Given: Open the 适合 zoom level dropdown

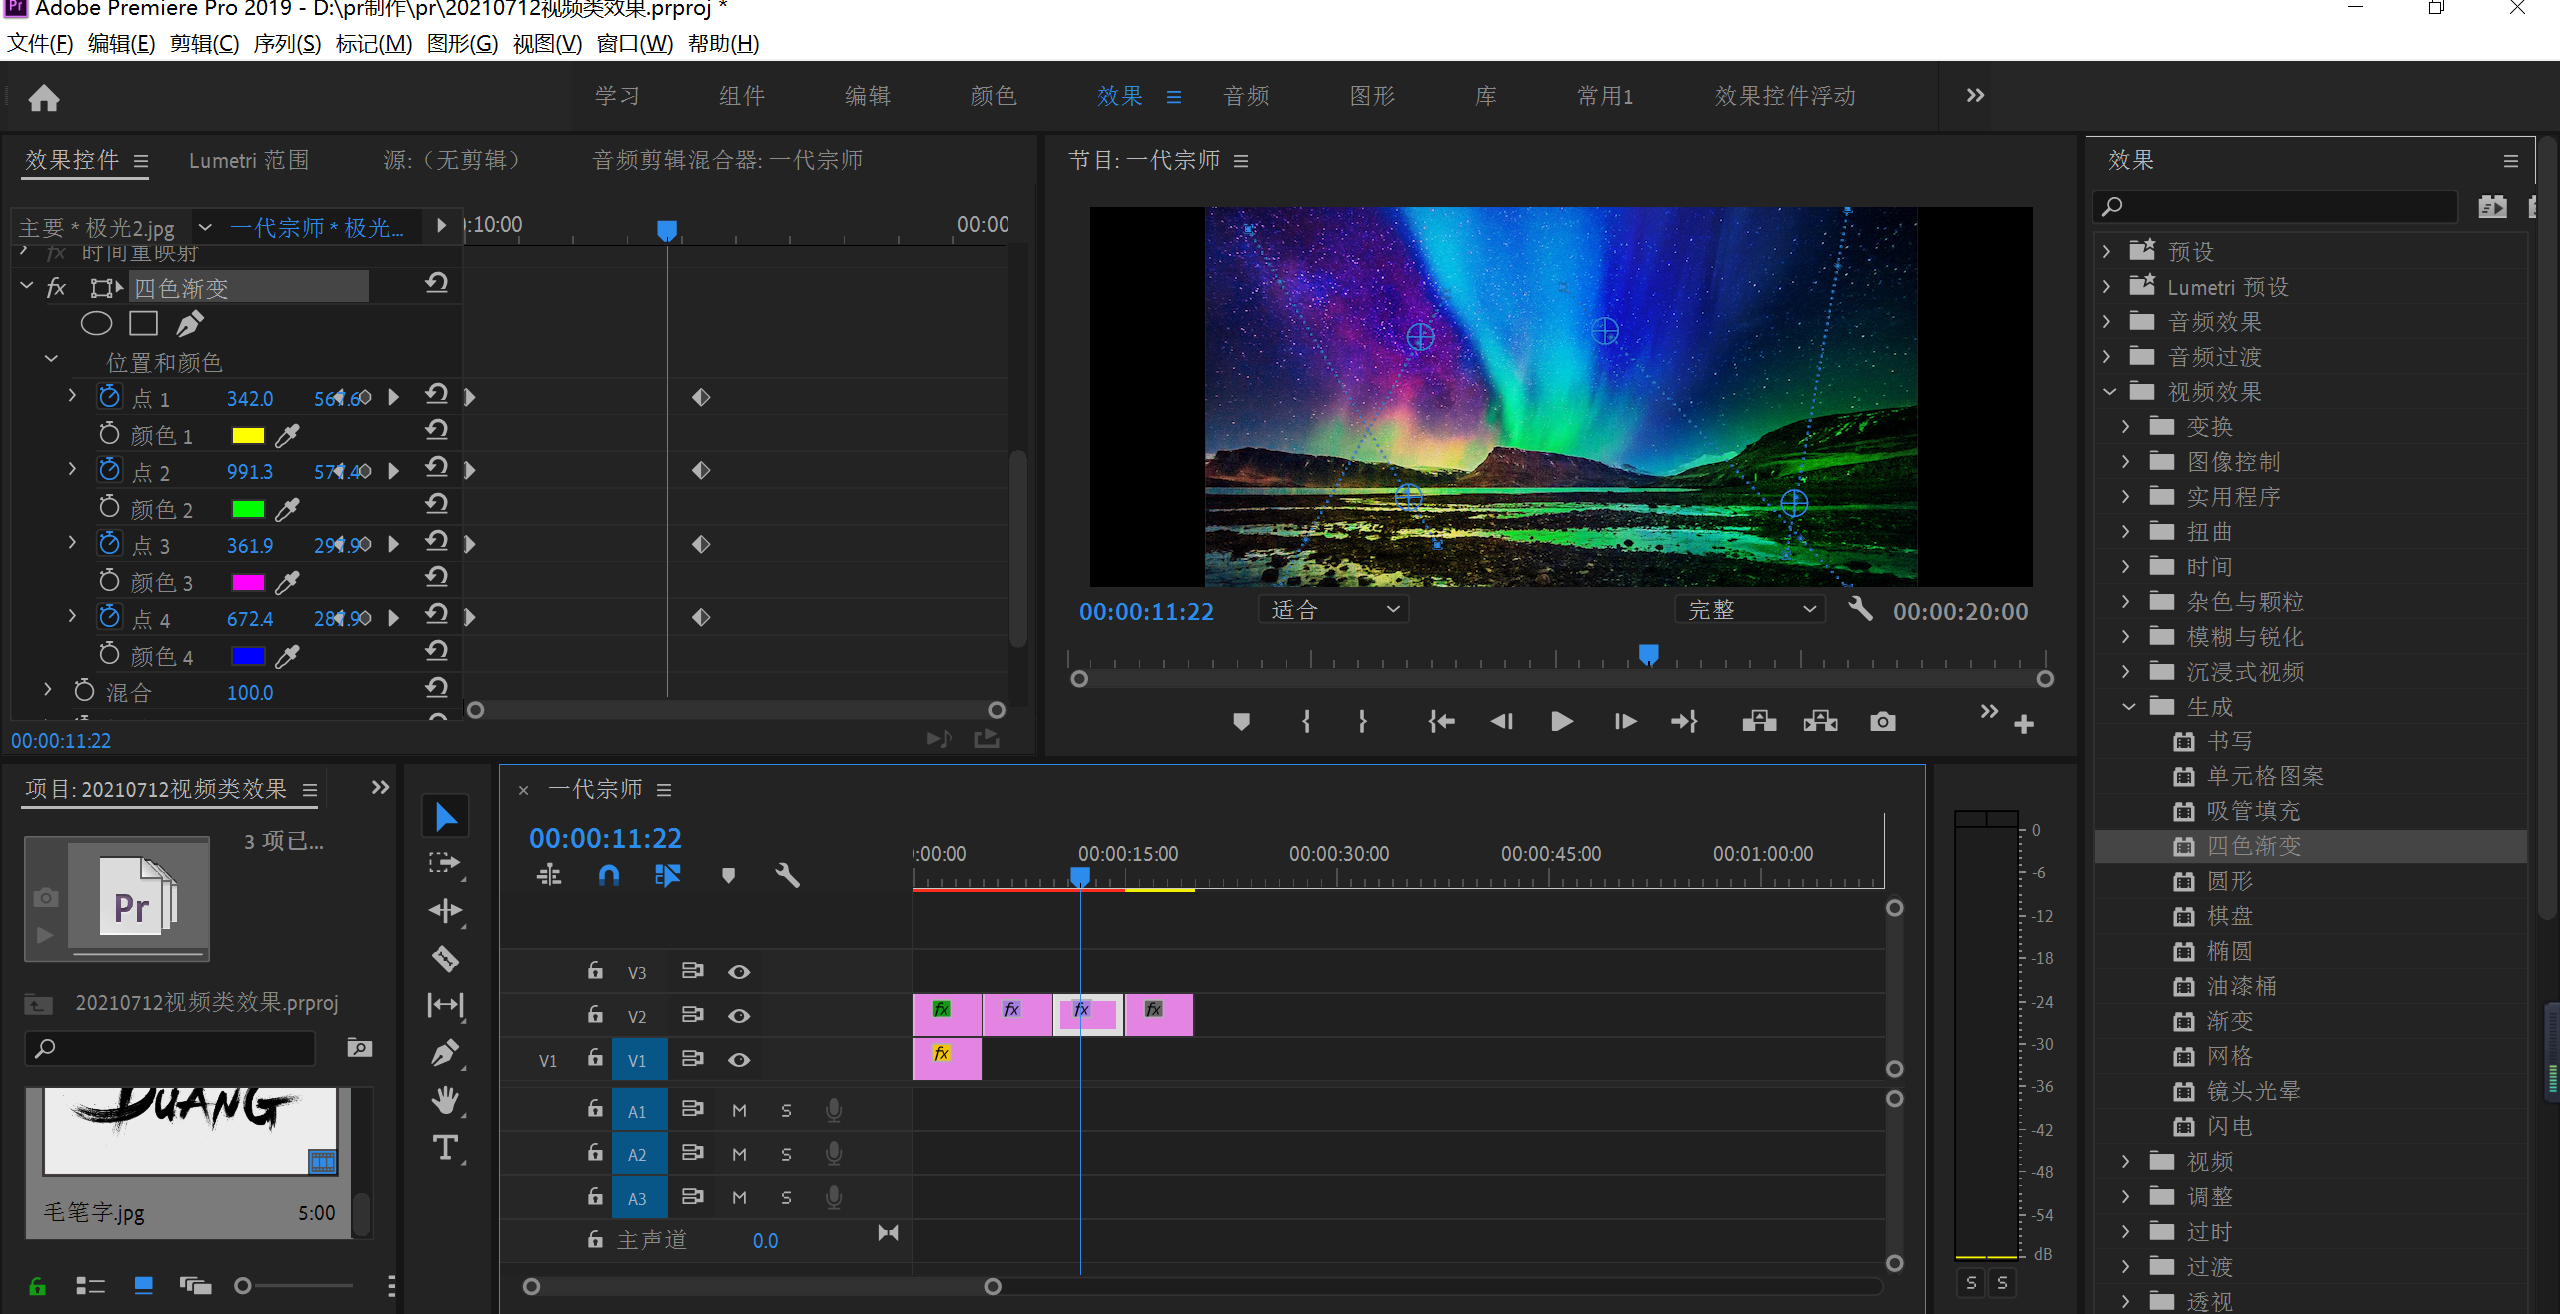Looking at the screenshot, I should (1333, 609).
